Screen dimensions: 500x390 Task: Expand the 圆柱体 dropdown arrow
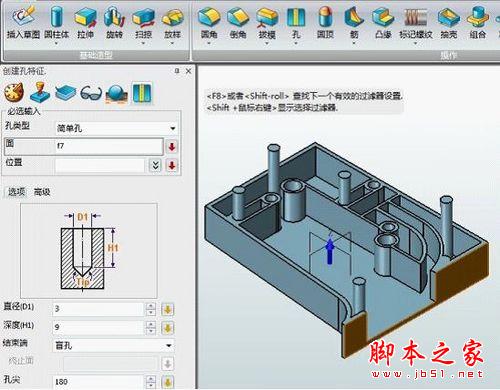[x=56, y=43]
